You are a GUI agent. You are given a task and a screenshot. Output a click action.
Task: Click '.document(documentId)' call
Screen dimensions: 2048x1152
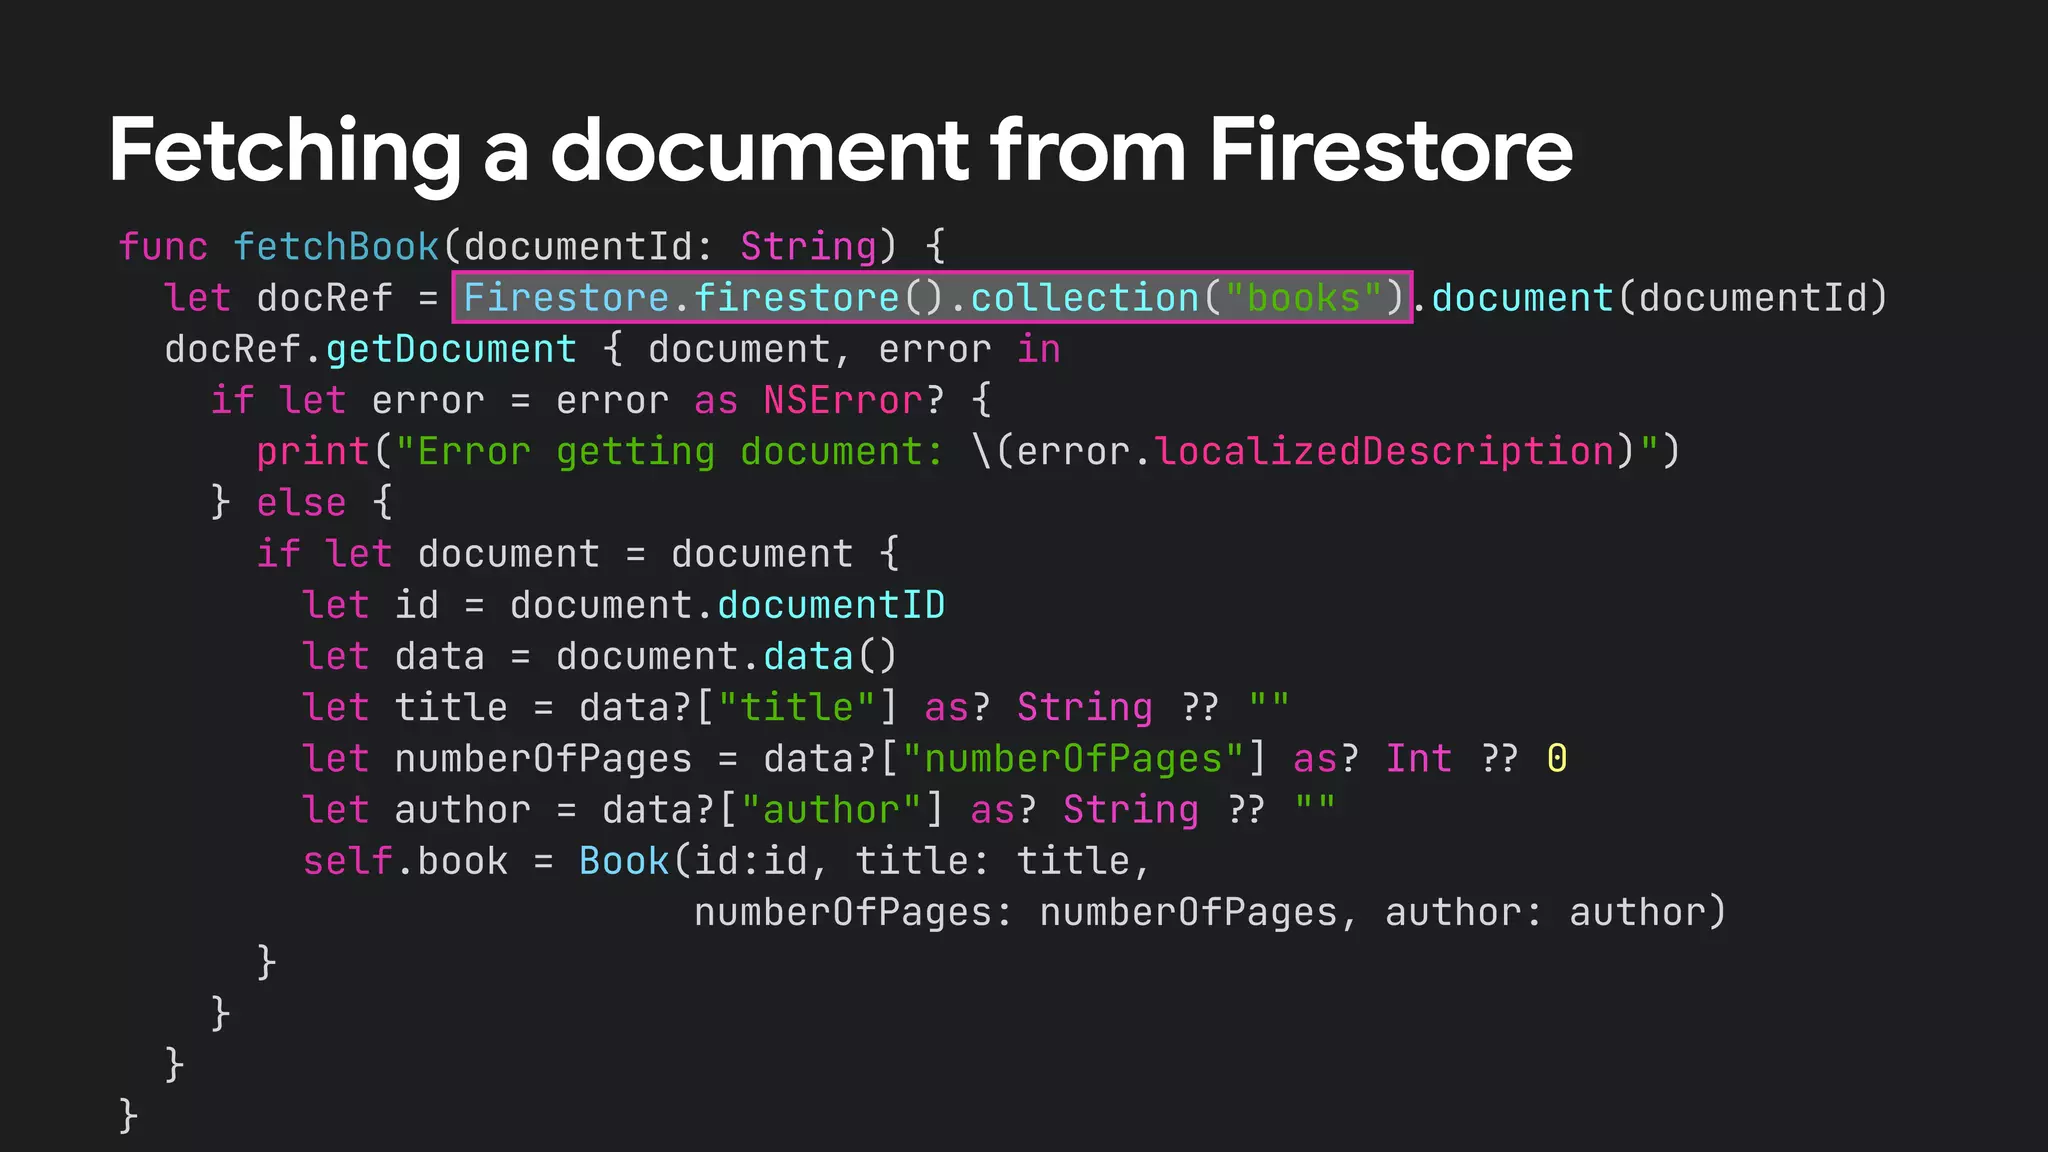tap(1651, 298)
